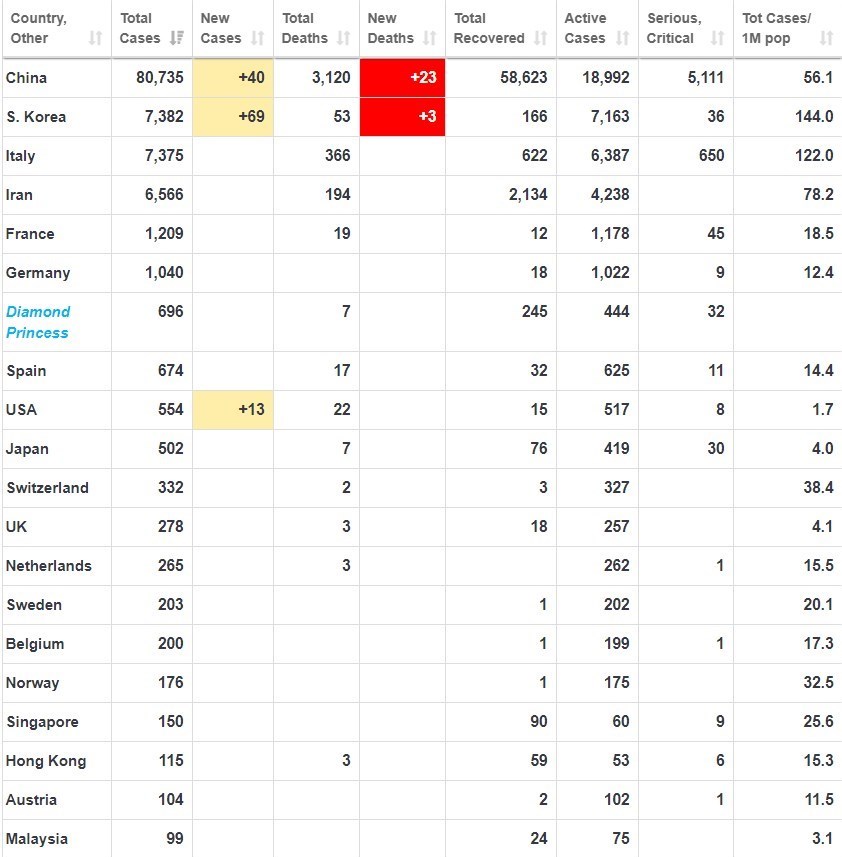Click Tot Cases/1M pop sort icon

pyautogui.click(x=826, y=38)
